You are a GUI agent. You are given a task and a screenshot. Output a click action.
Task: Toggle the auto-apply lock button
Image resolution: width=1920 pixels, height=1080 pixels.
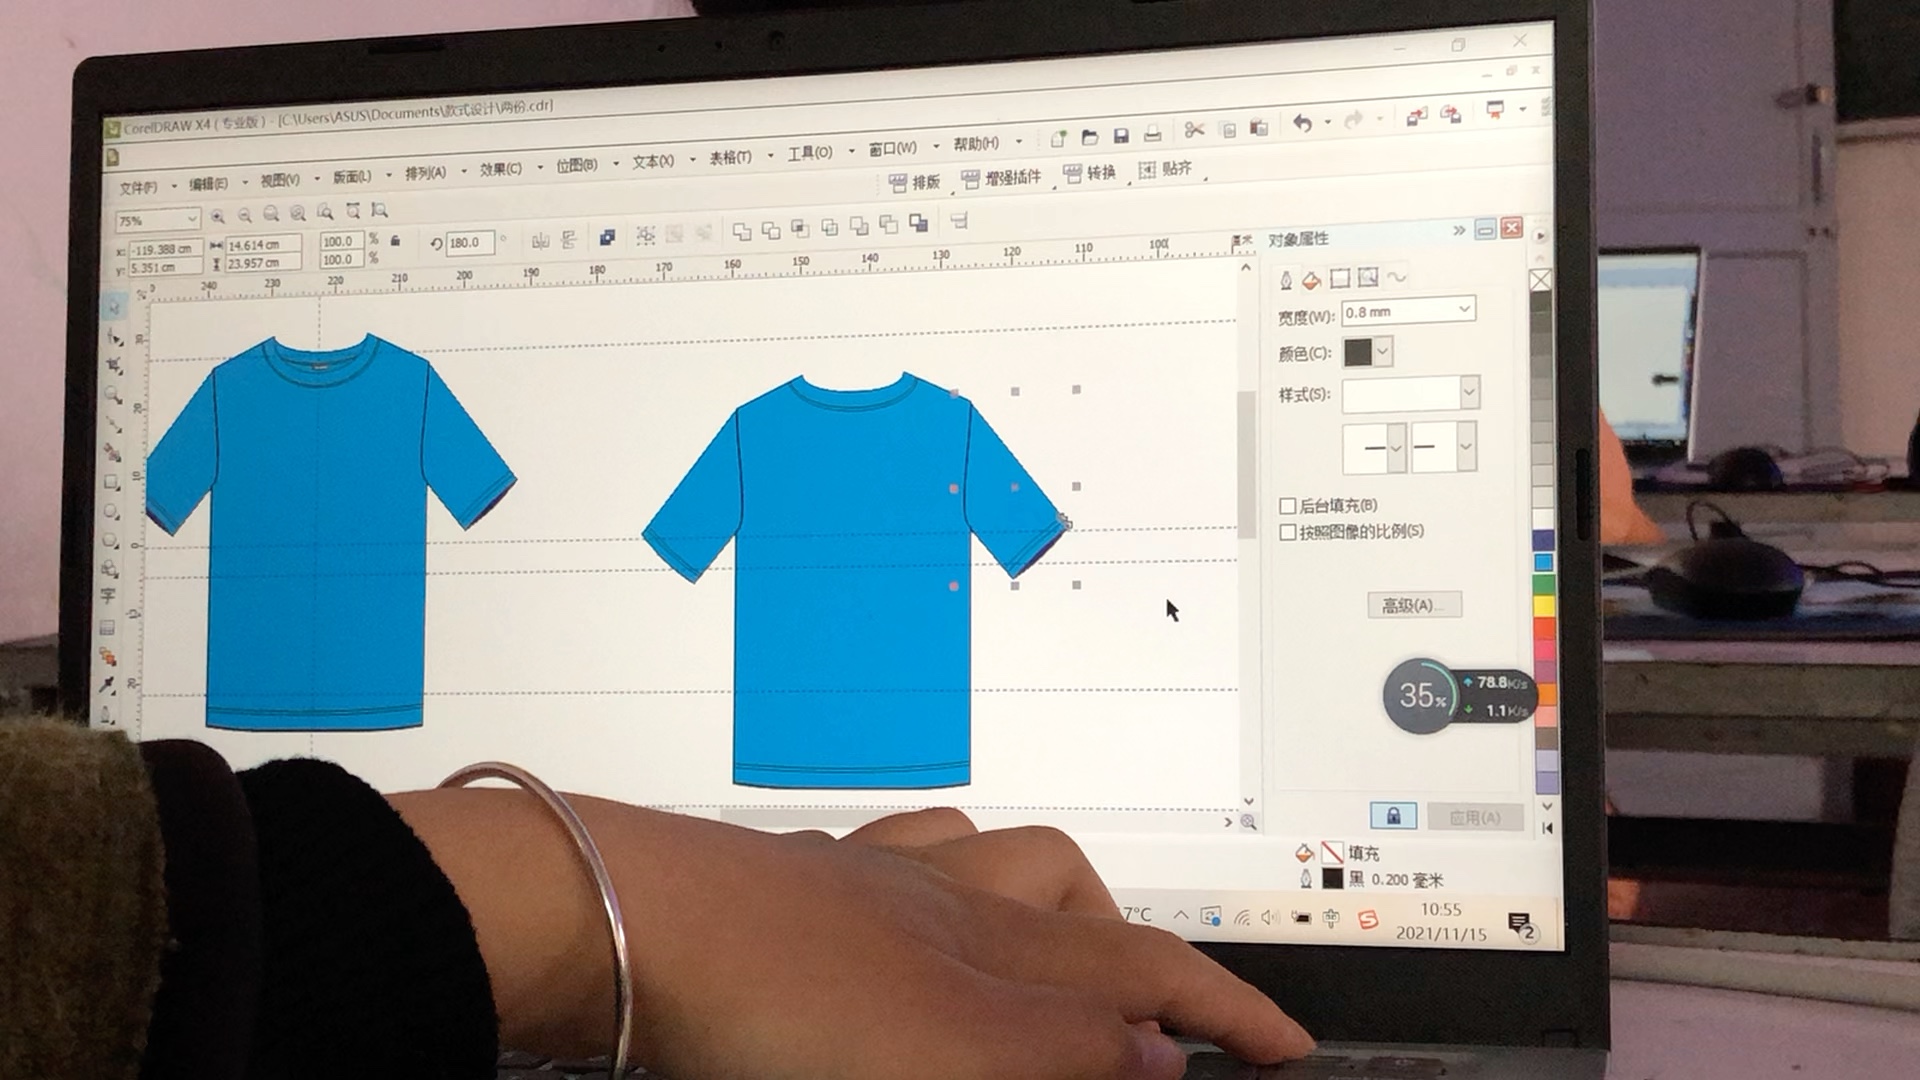coord(1393,816)
